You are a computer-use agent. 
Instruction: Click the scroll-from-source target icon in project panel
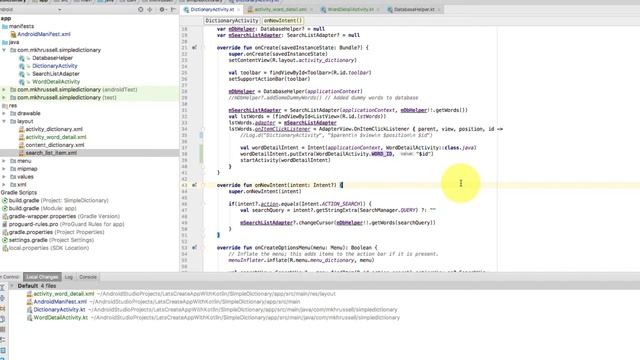pyautogui.click(x=141, y=9)
